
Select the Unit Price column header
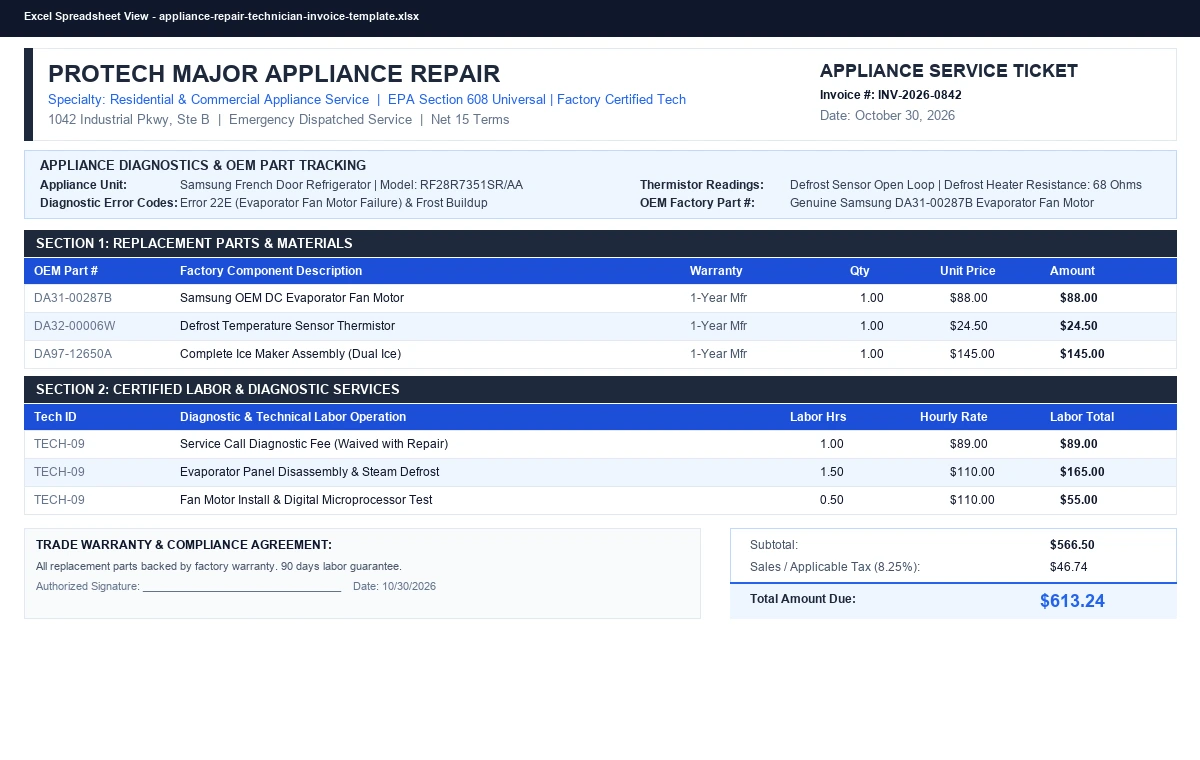(968, 271)
